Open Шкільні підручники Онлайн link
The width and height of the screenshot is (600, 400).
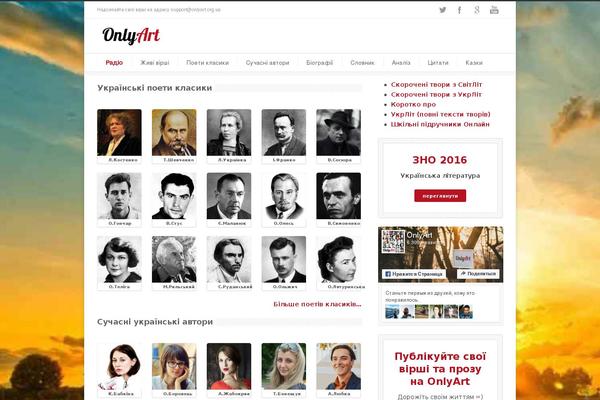(x=440, y=124)
